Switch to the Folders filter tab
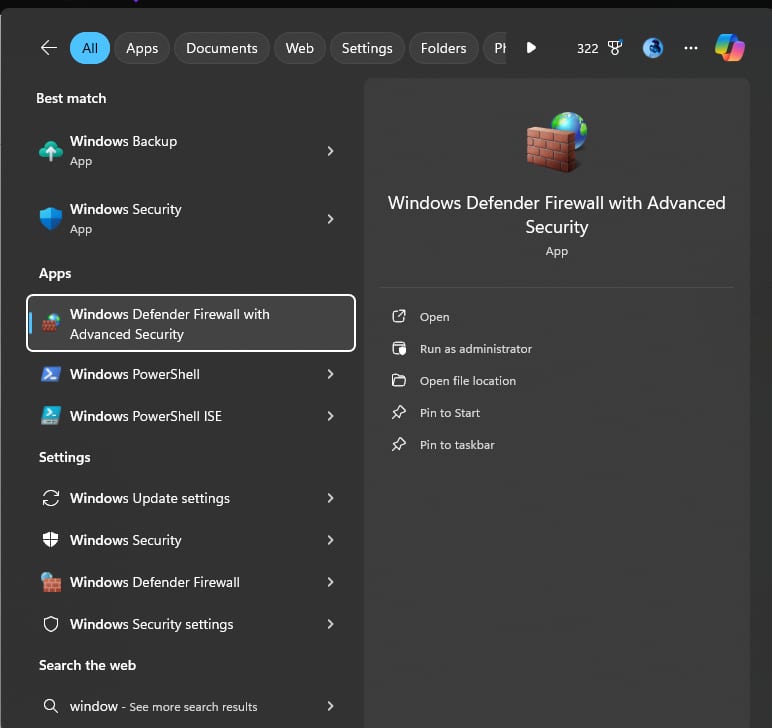The width and height of the screenshot is (772, 728). (x=443, y=48)
